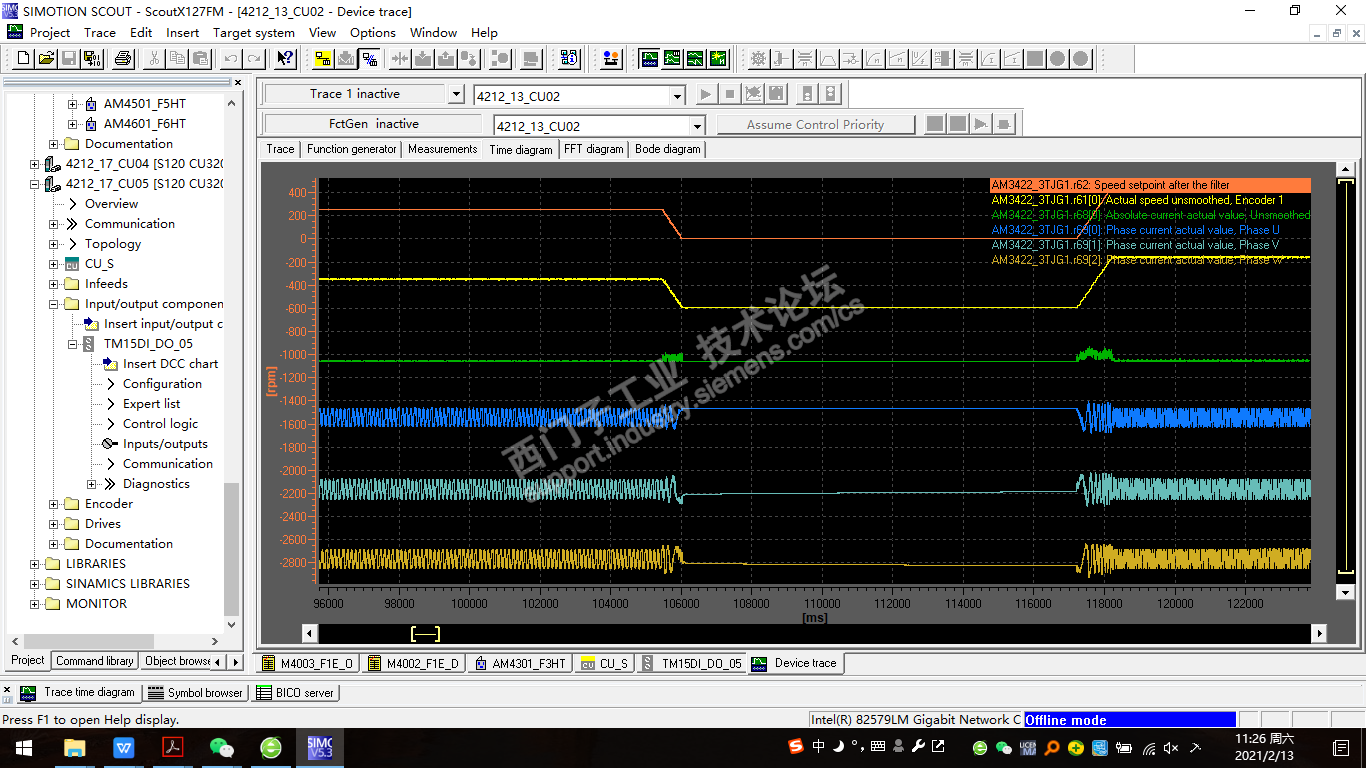Stop the trace with its stop button
This screenshot has height=768, width=1366.
[x=730, y=95]
